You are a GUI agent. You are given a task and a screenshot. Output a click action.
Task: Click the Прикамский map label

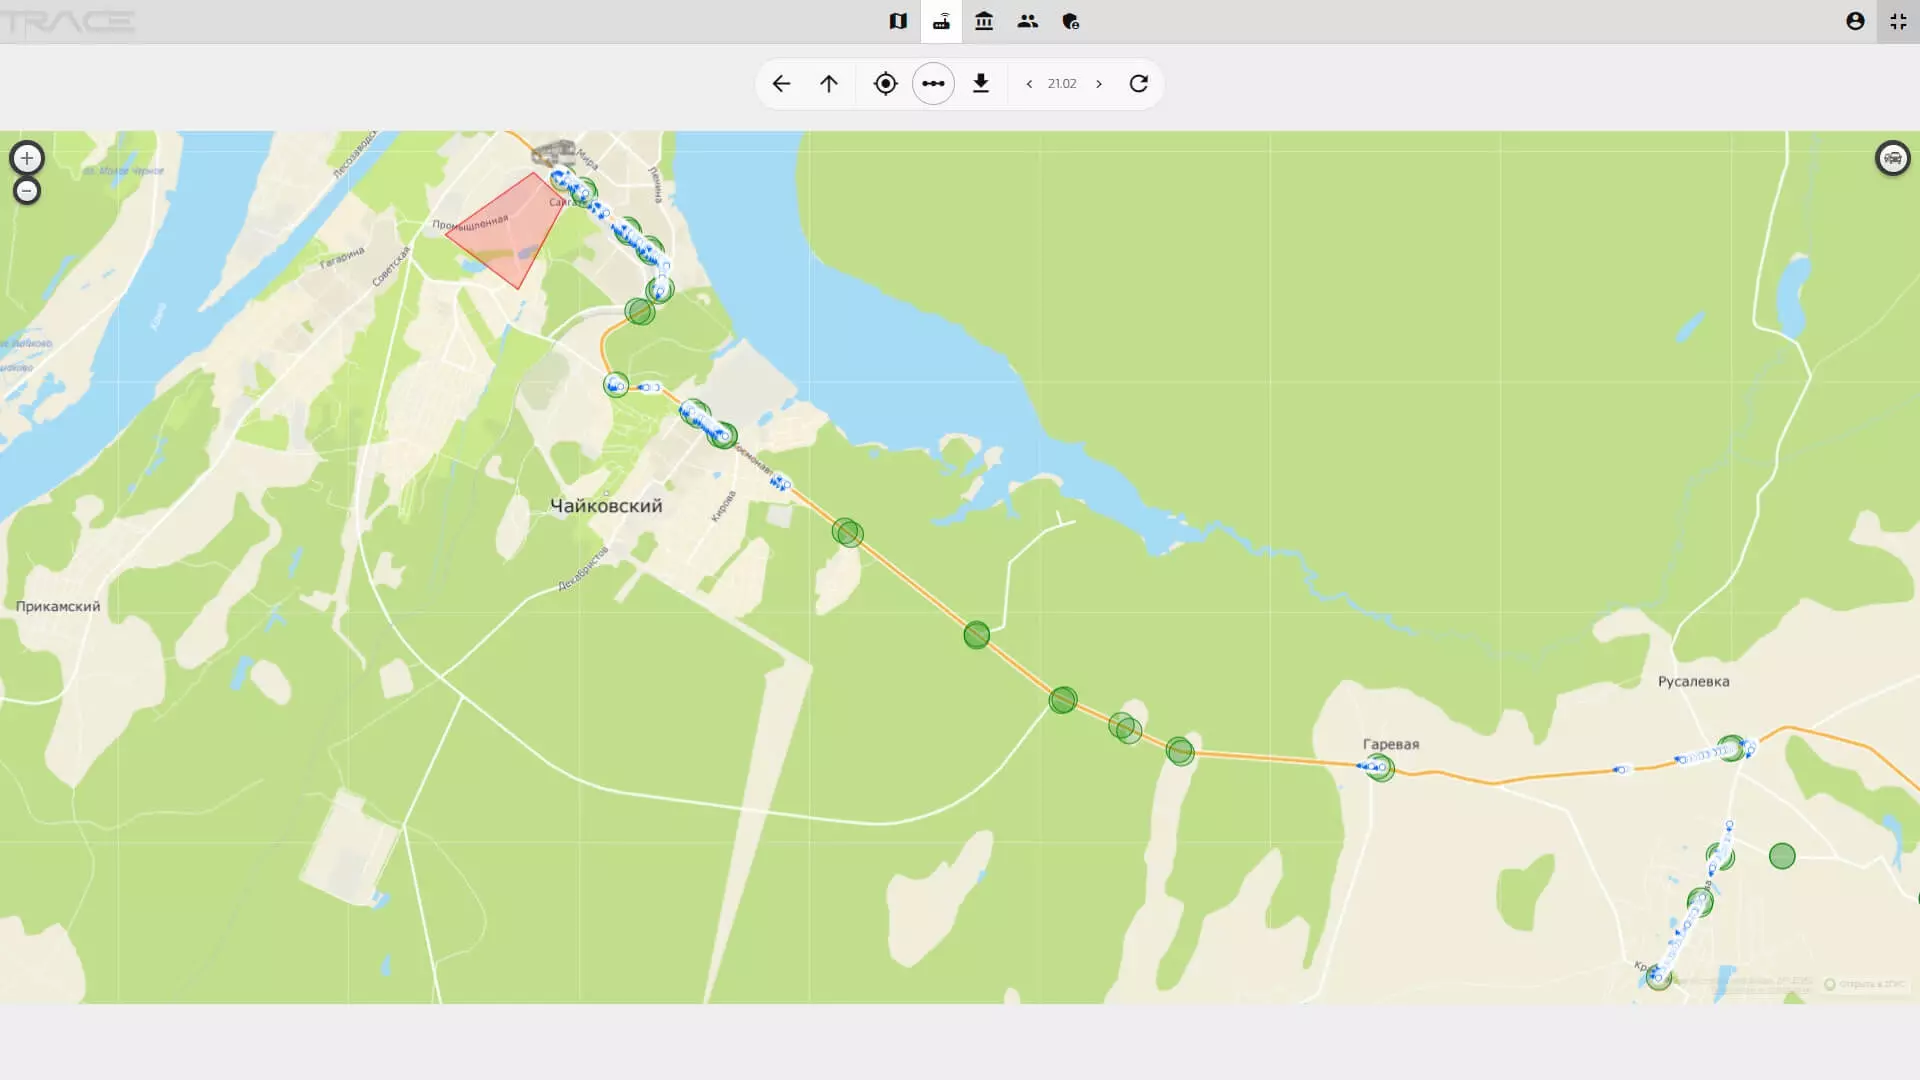(58, 606)
